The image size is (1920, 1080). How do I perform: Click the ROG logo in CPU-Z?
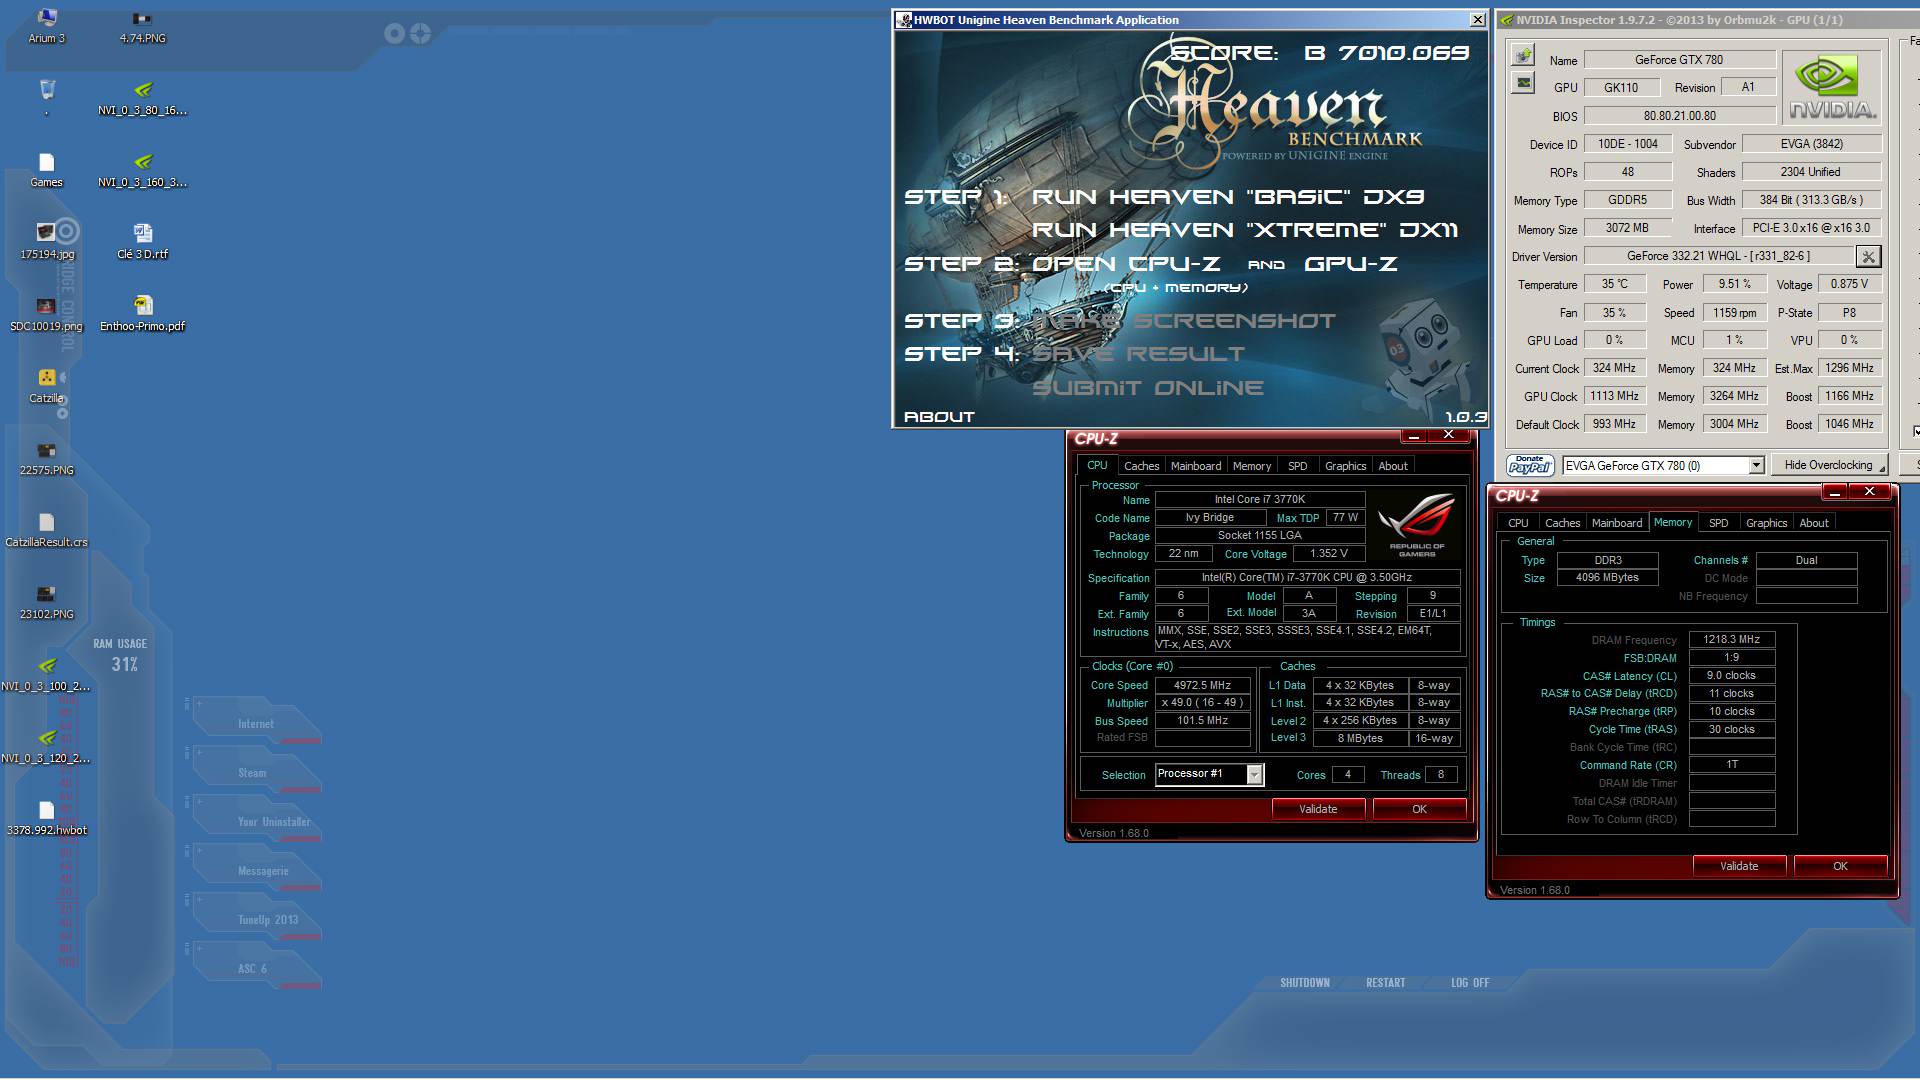tap(1417, 524)
